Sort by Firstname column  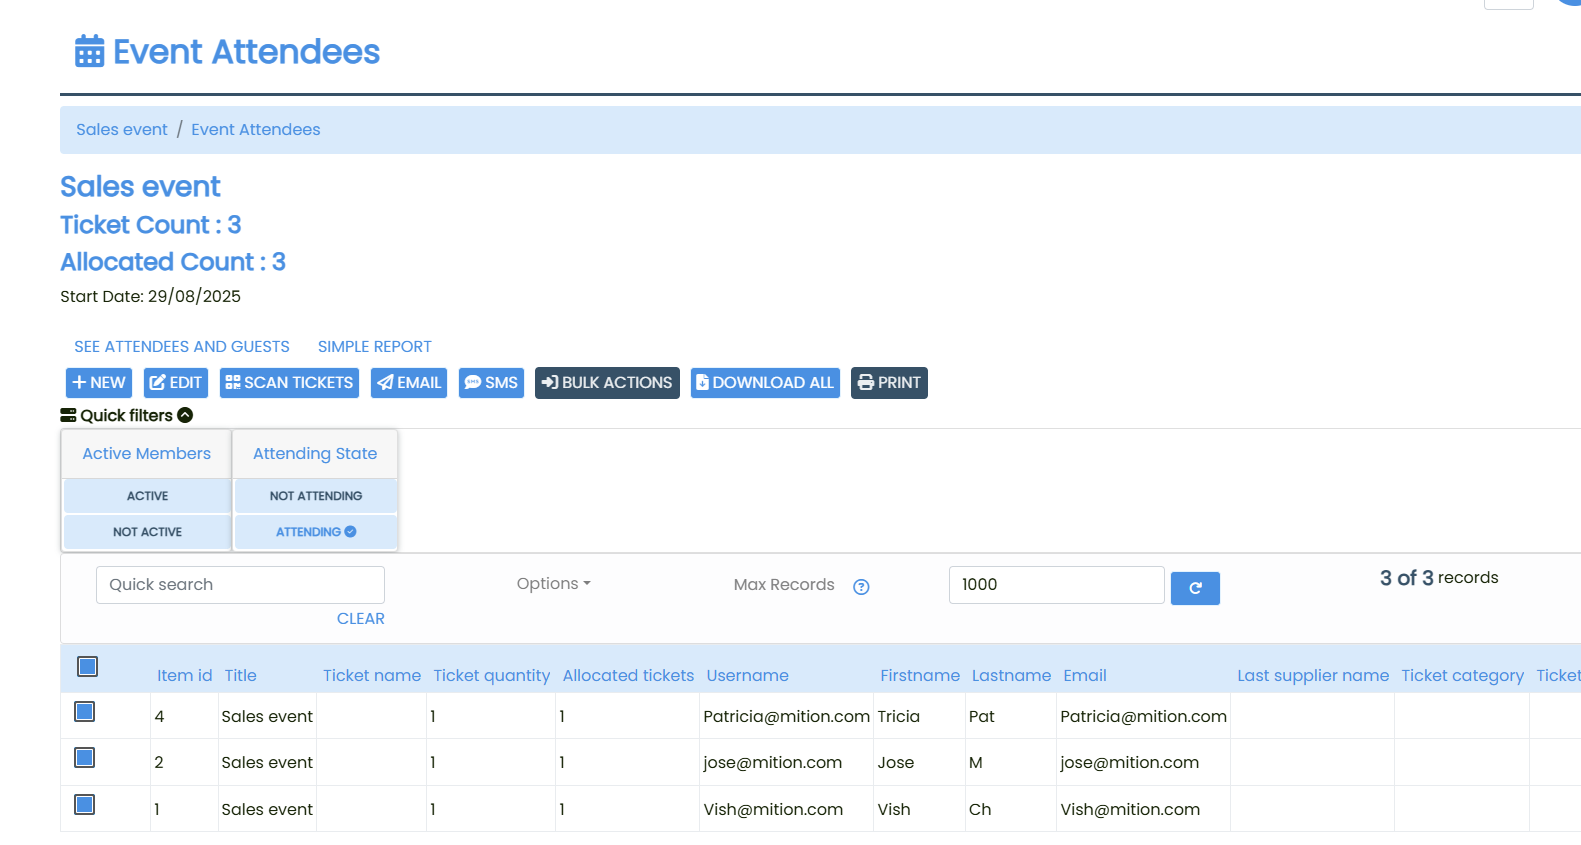point(920,676)
